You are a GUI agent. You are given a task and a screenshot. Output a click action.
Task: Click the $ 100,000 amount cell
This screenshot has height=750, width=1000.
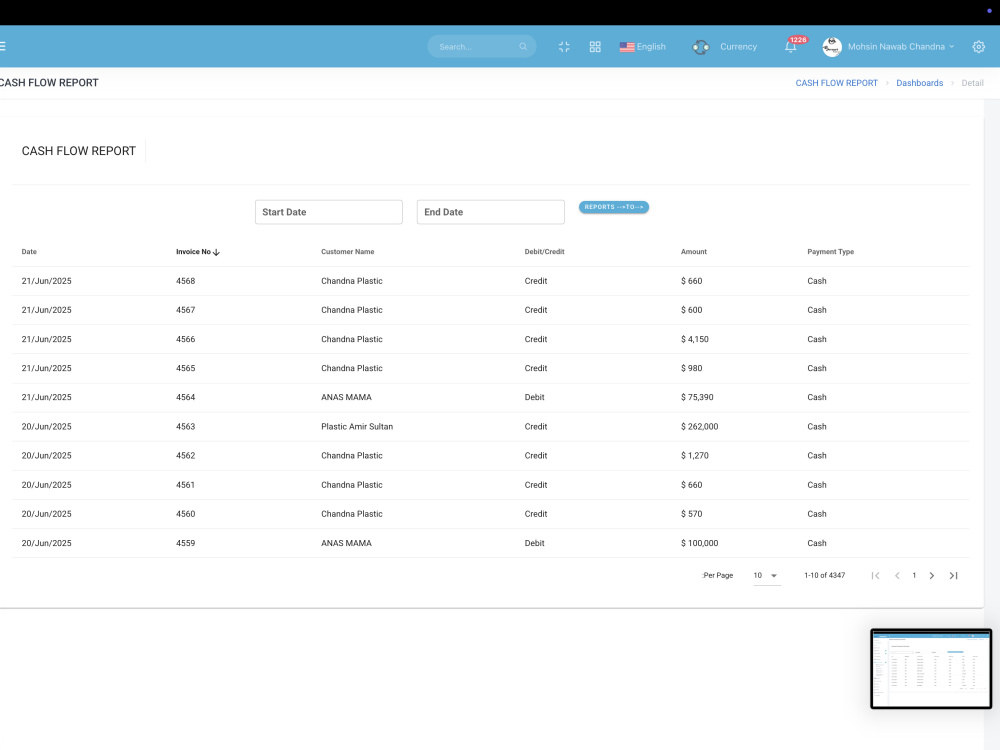tap(700, 543)
